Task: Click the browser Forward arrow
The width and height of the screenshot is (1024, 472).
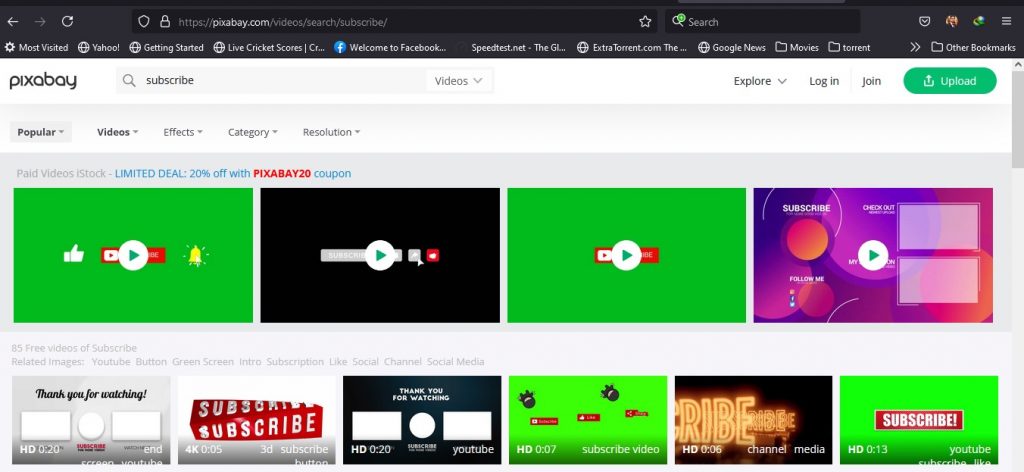Action: [40, 22]
